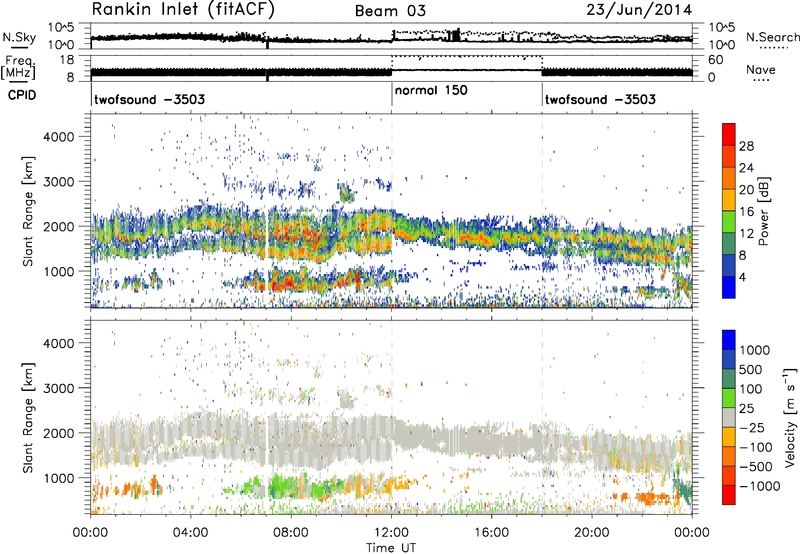The height and width of the screenshot is (554, 800).
Task: Click the '12:00' time axis tick label
Action: tap(391, 533)
